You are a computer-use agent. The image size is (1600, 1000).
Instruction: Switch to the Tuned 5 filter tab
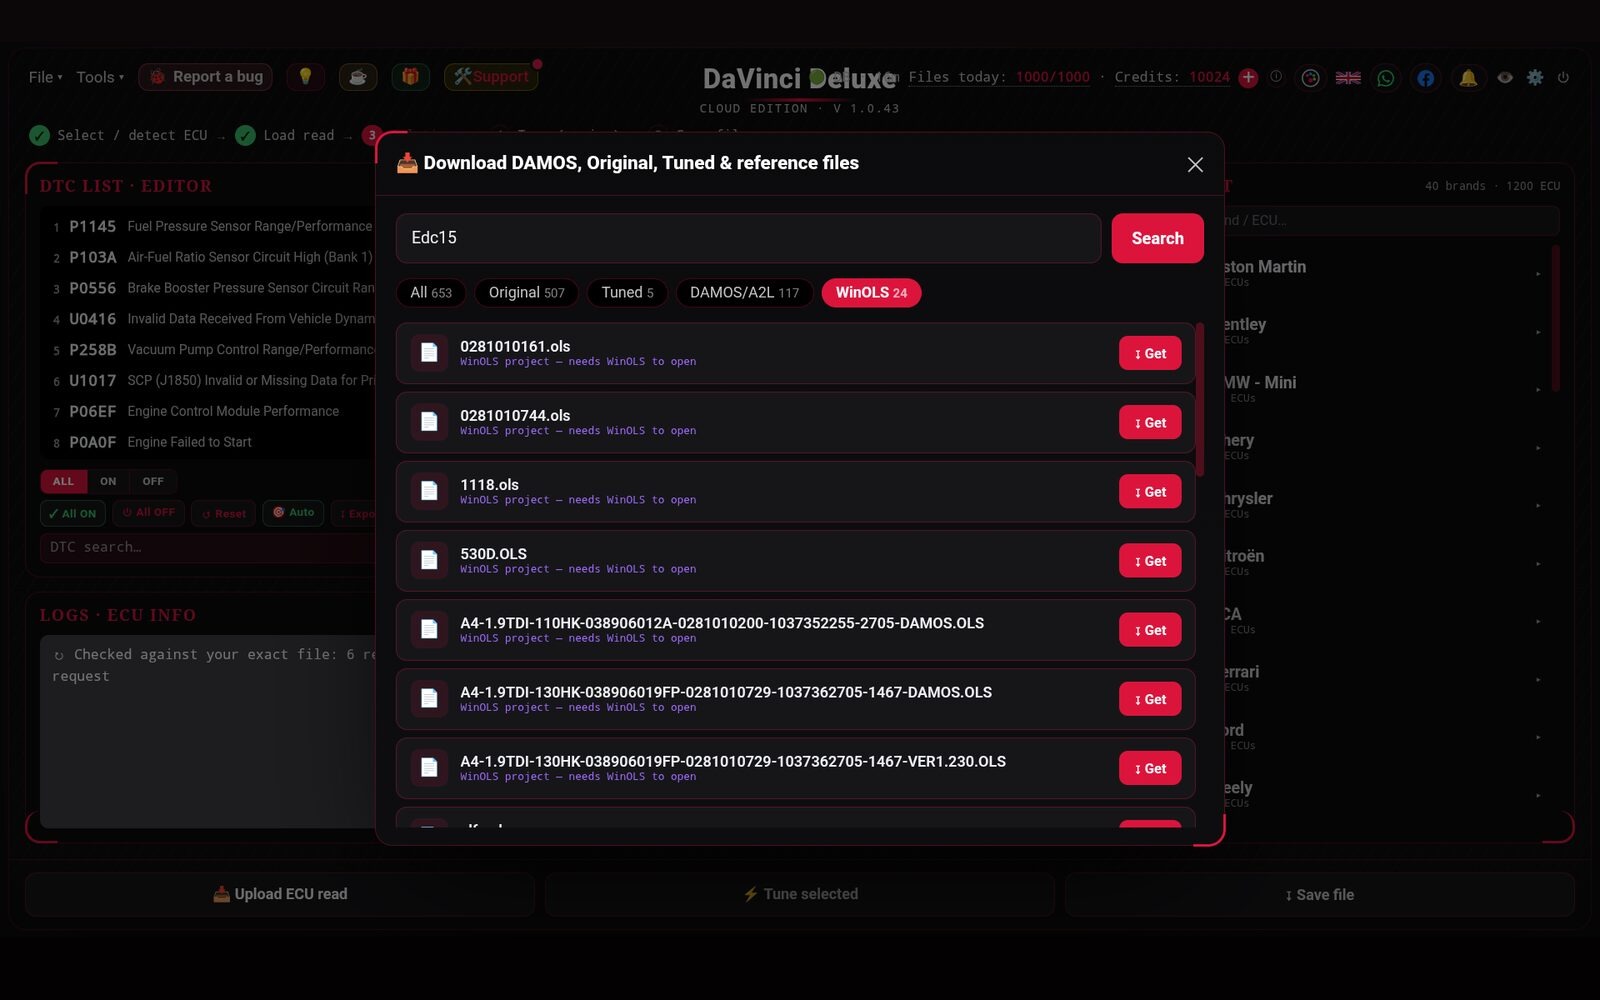627,293
